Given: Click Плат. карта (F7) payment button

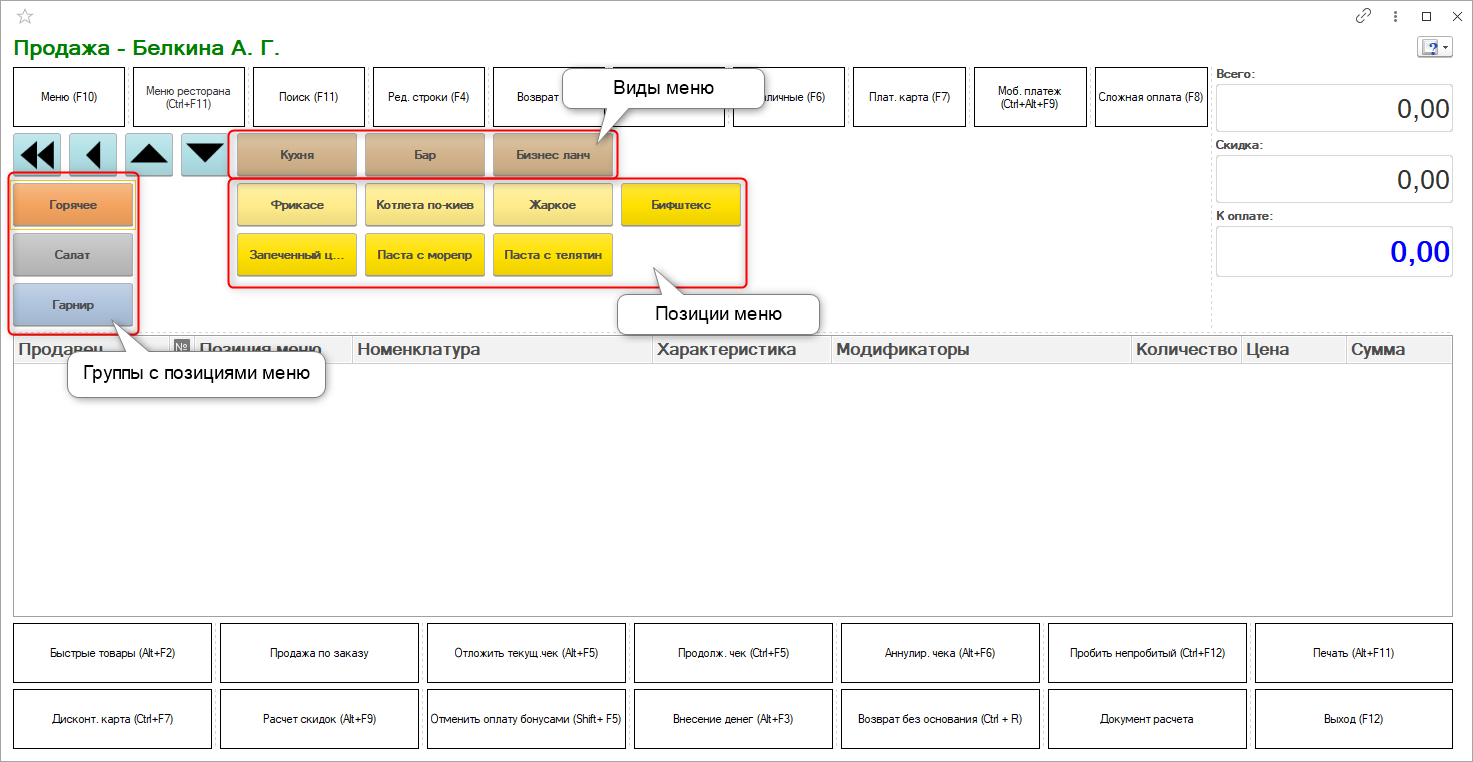Looking at the screenshot, I should click(909, 97).
